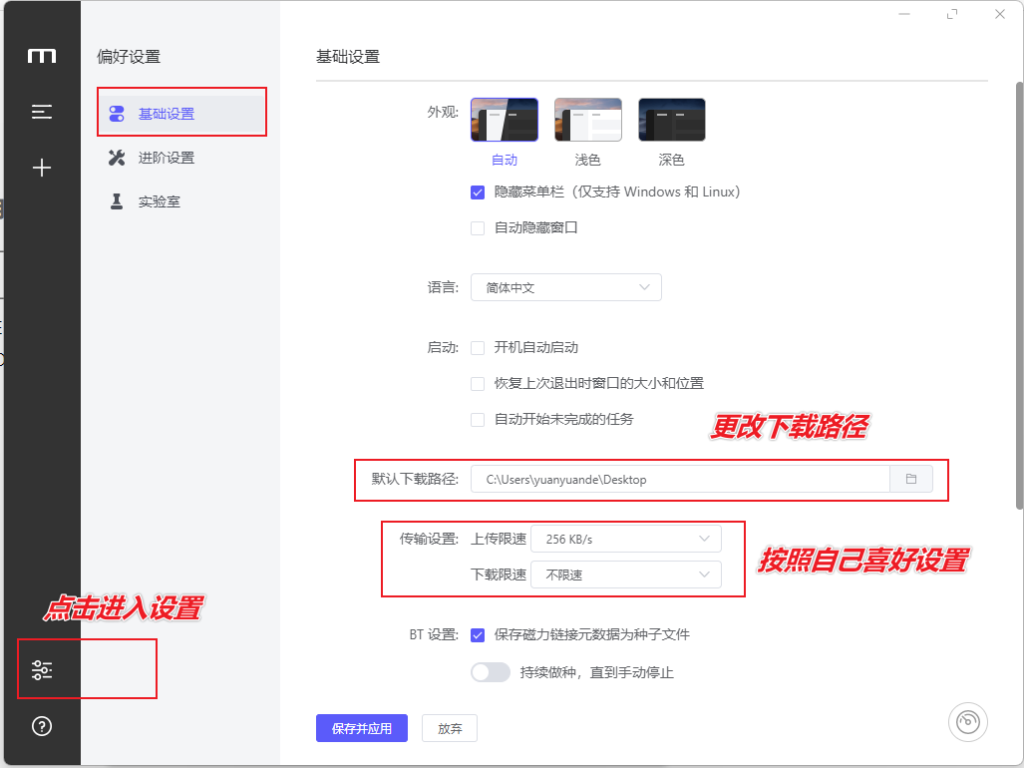Open help via the question mark icon

tap(41, 727)
